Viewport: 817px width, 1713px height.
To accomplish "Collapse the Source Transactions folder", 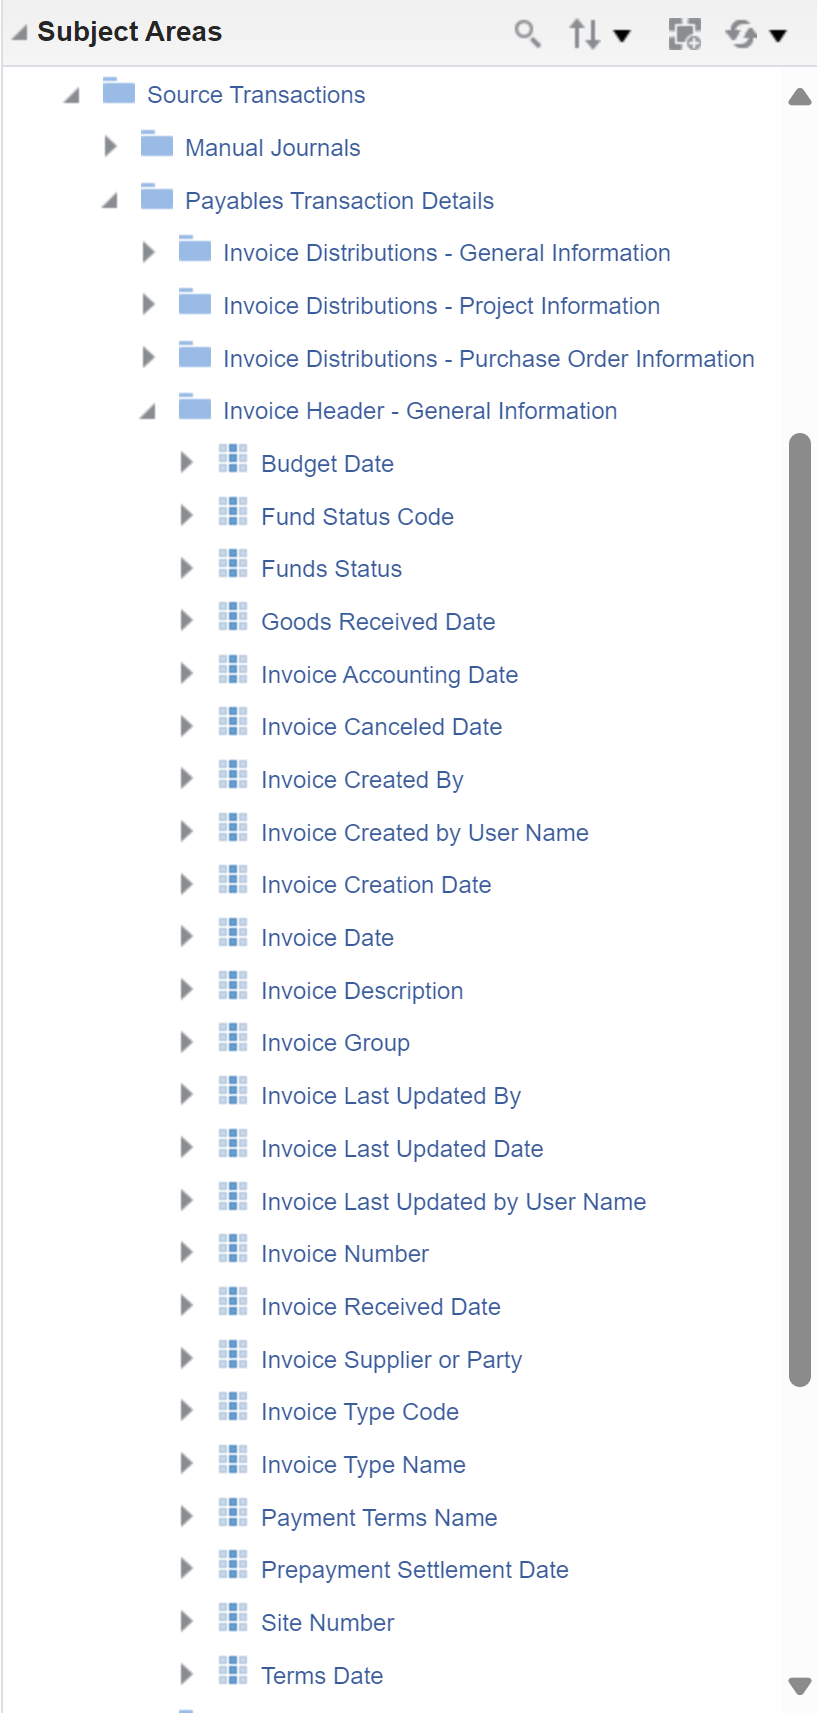I will point(71,96).
